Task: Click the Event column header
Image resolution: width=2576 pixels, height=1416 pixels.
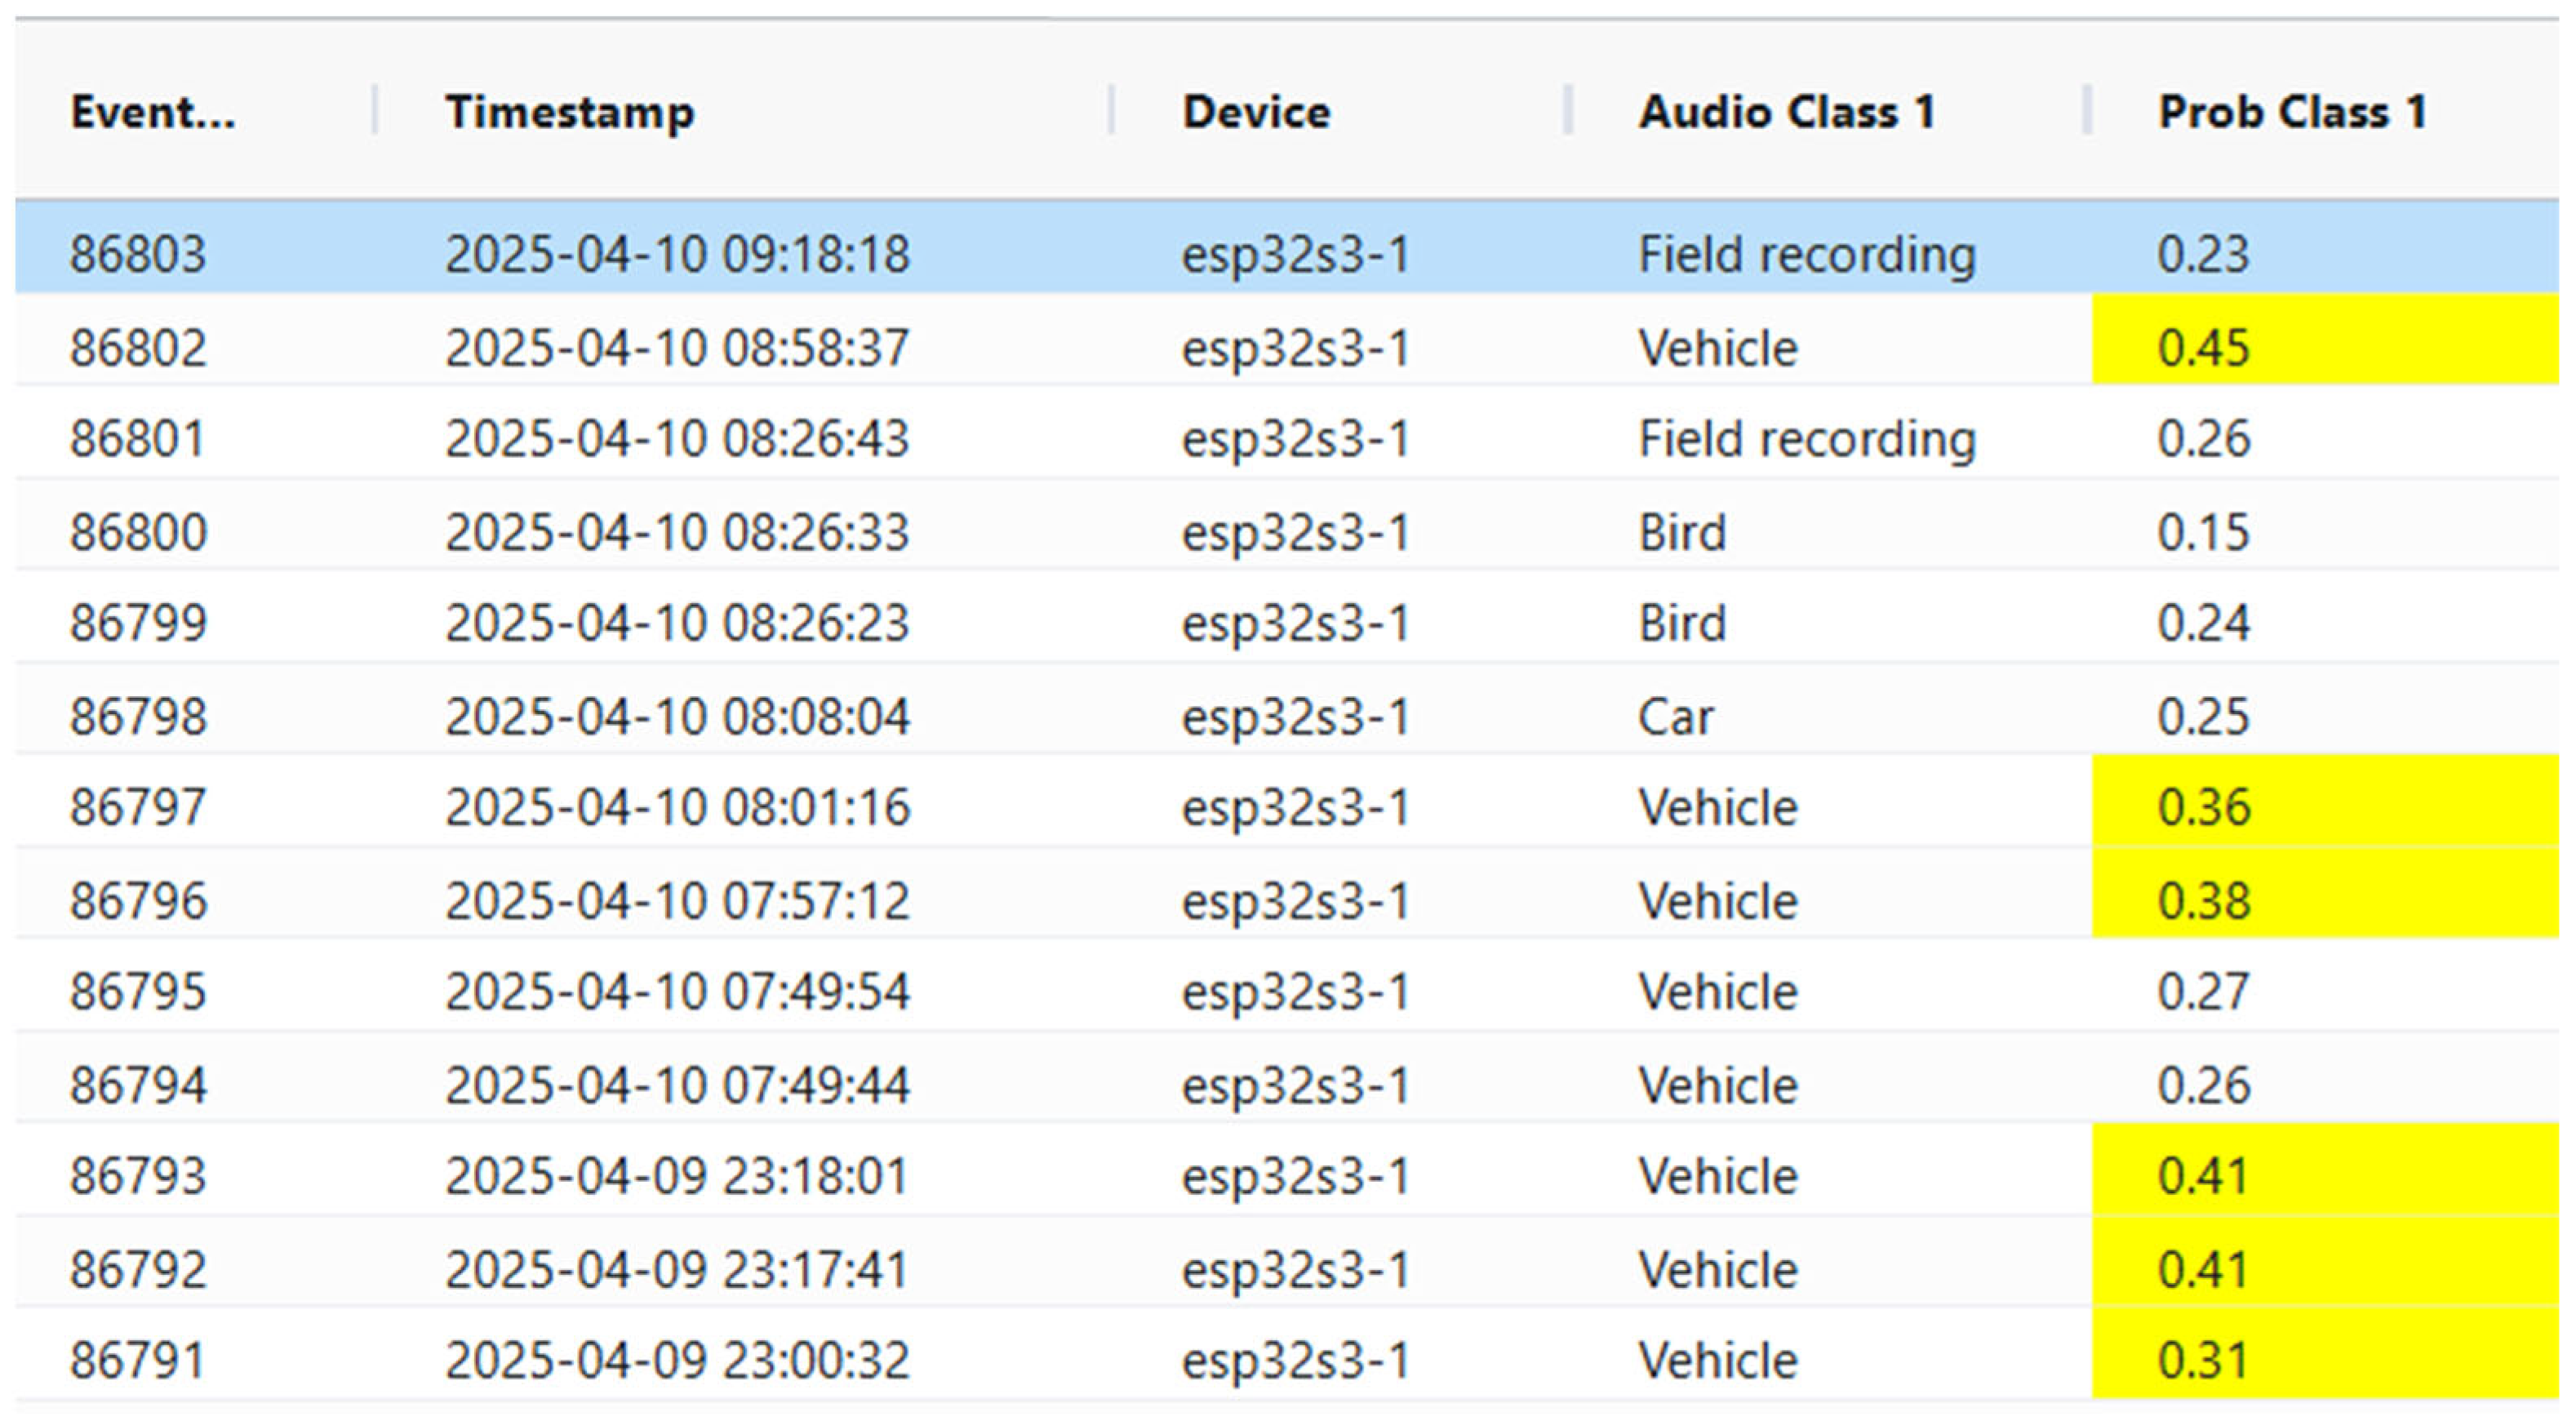Action: (x=153, y=111)
